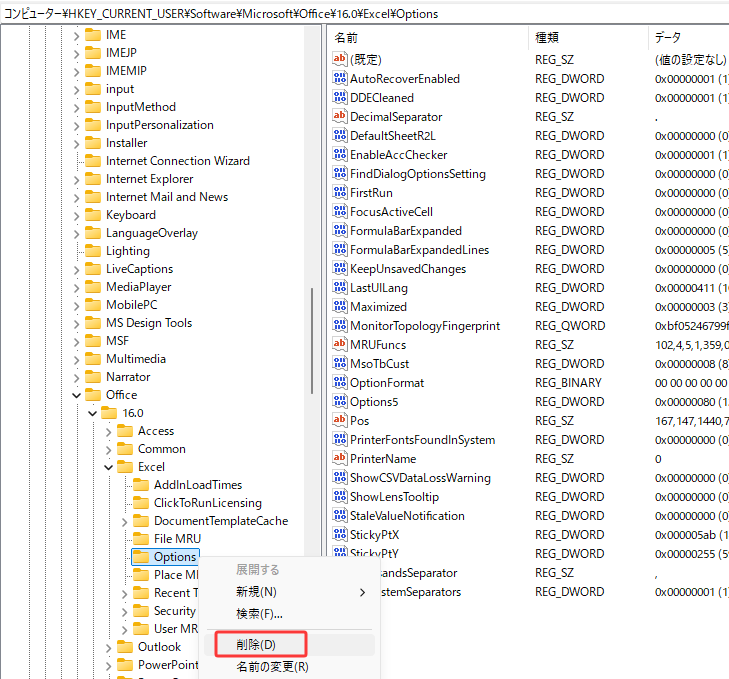This screenshot has height=679, width=729.
Task: Click the PrinterName string value icon
Action: (x=340, y=458)
